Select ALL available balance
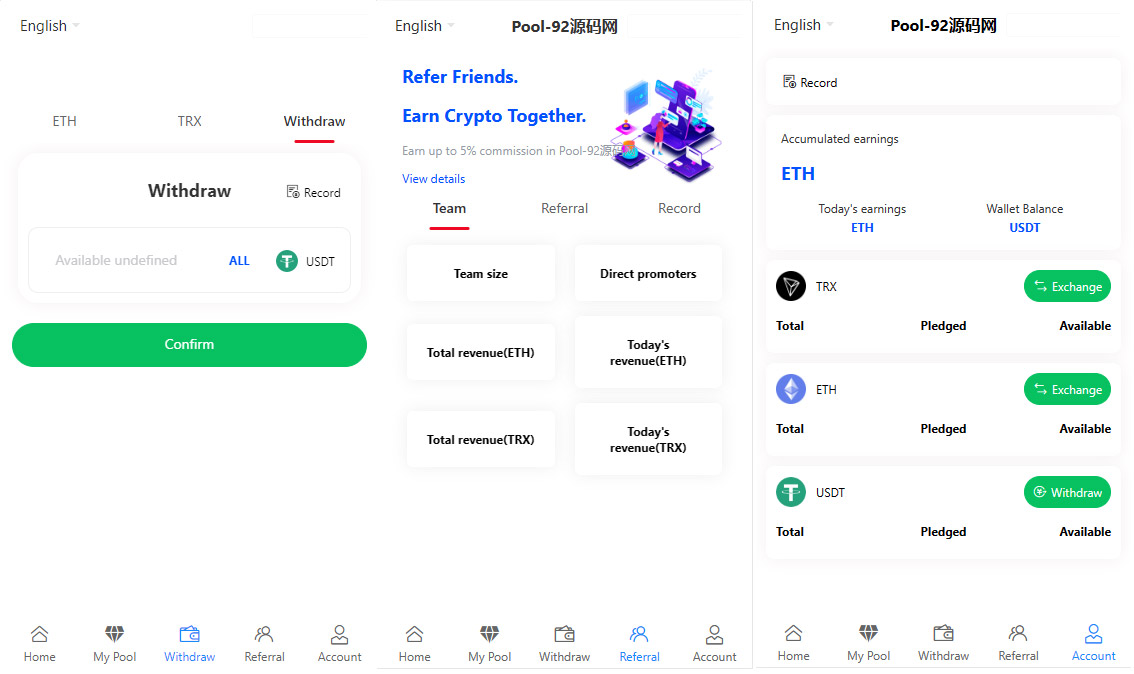The height and width of the screenshot is (674, 1134). tap(239, 261)
